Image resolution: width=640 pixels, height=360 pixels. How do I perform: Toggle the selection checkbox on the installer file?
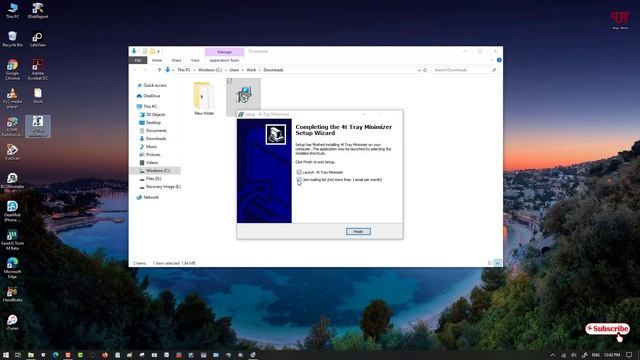pyautogui.click(x=229, y=81)
